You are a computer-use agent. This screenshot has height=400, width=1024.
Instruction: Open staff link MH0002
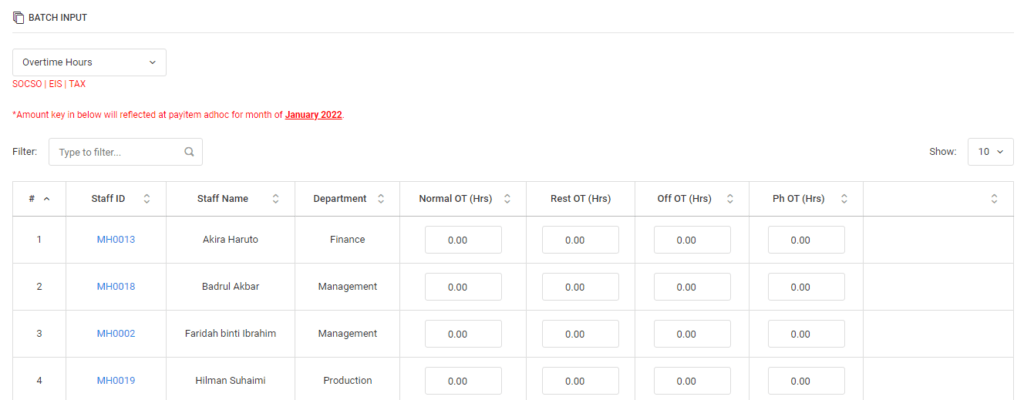[116, 333]
